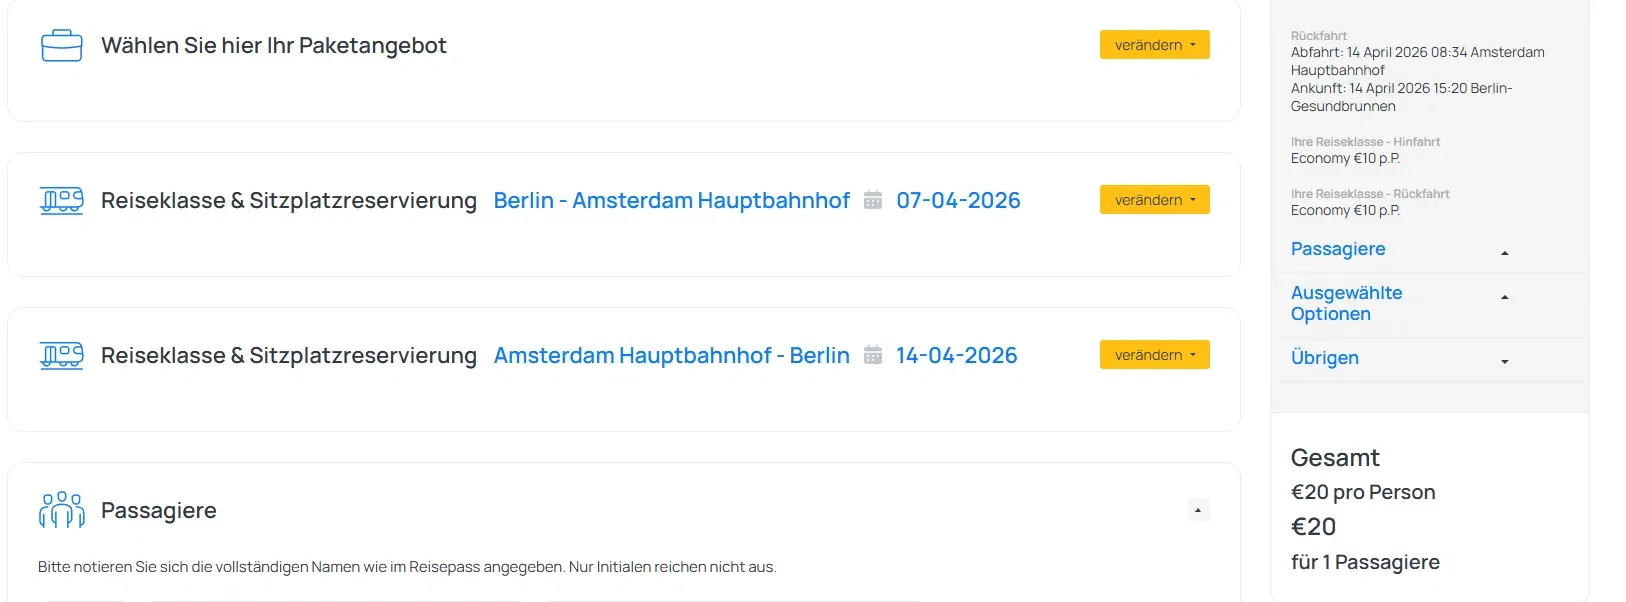
Task: Click the train icon beside return Reiseklasse row
Action: 61,355
